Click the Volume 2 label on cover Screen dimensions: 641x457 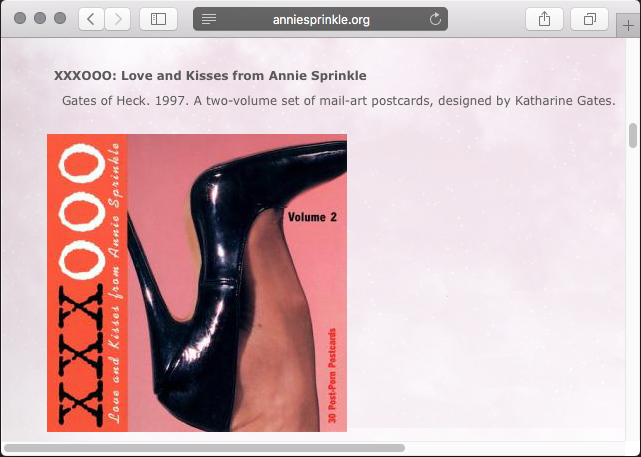[x=312, y=217]
